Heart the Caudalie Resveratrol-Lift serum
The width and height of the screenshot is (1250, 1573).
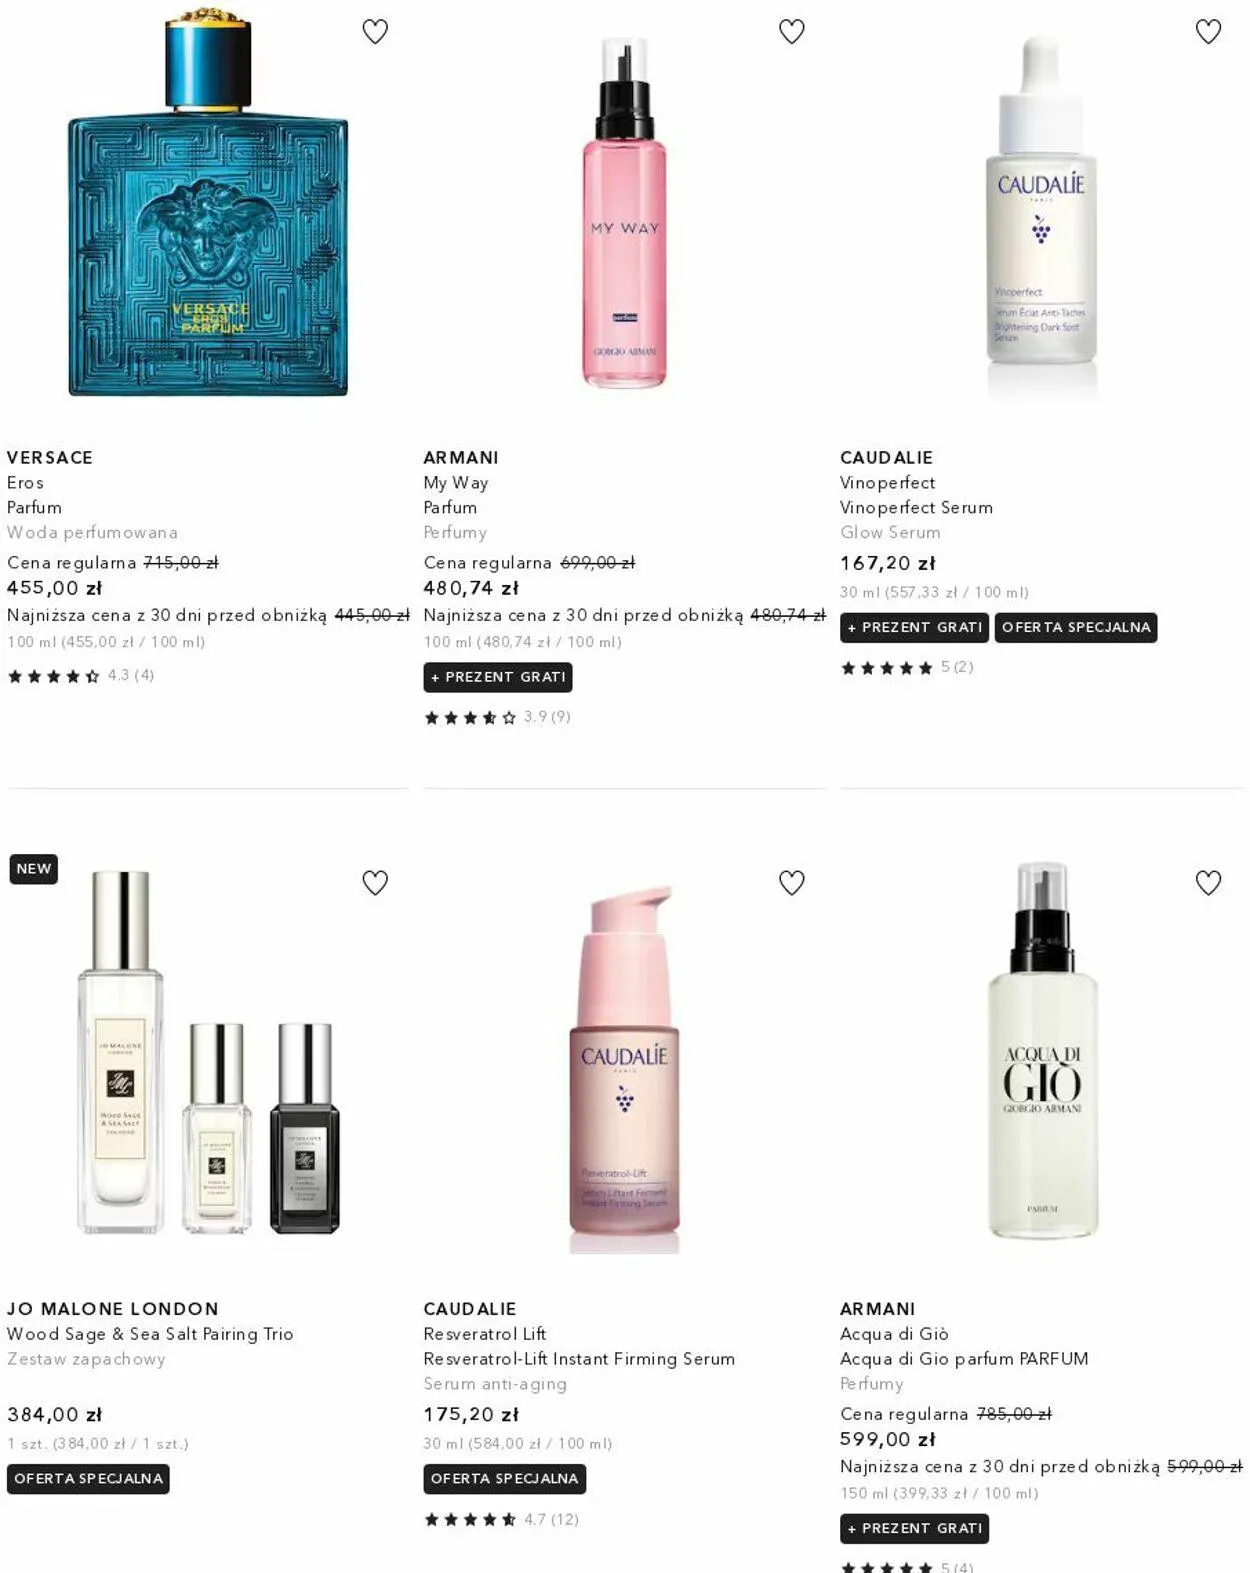792,883
